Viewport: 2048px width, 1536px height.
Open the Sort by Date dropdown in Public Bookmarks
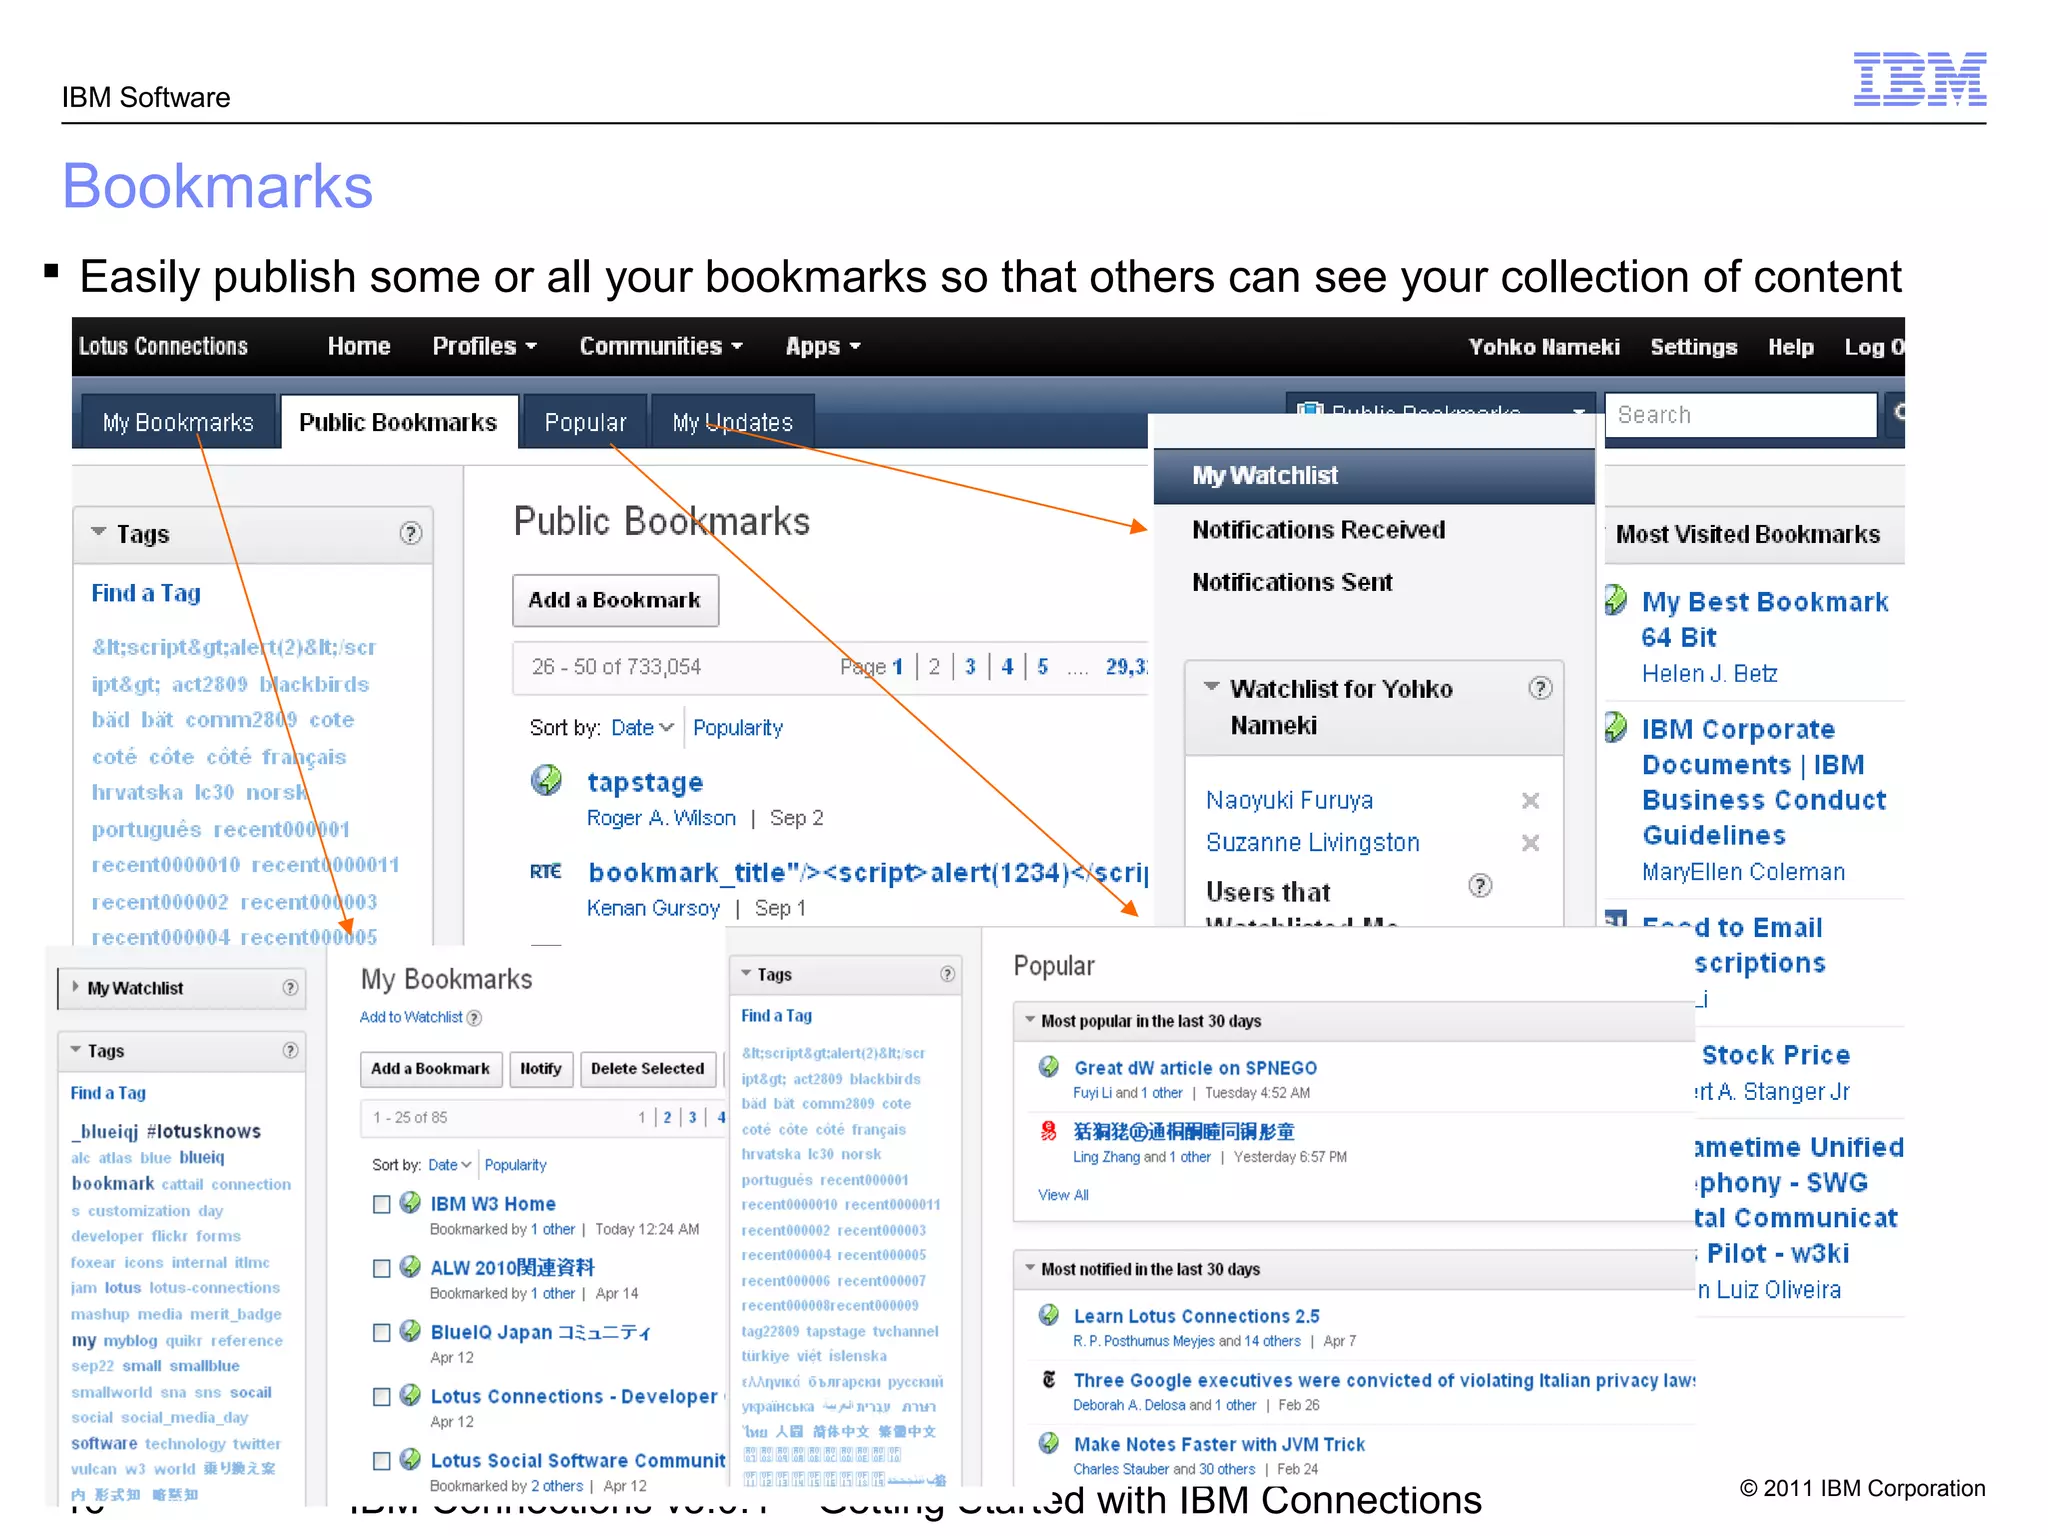642,727
